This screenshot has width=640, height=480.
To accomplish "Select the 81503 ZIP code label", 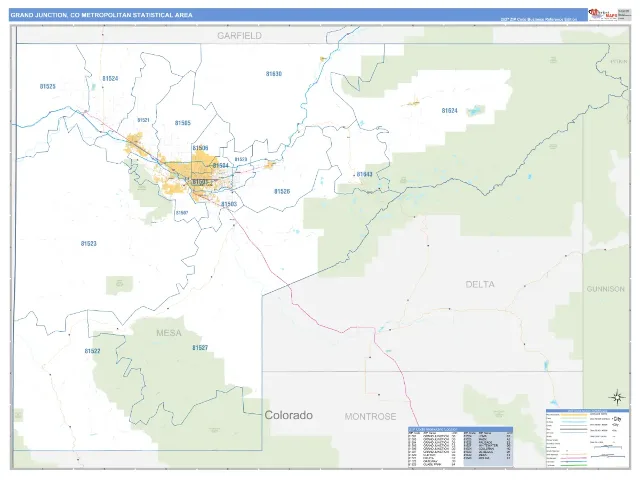I will 229,204.
